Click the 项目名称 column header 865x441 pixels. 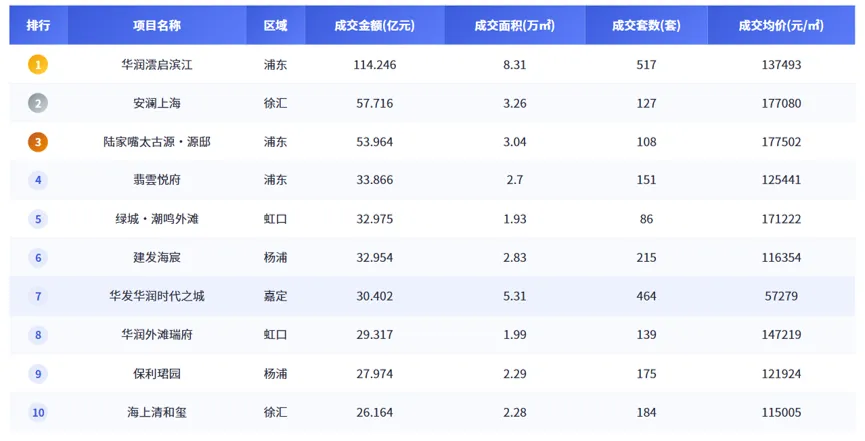(x=157, y=25)
